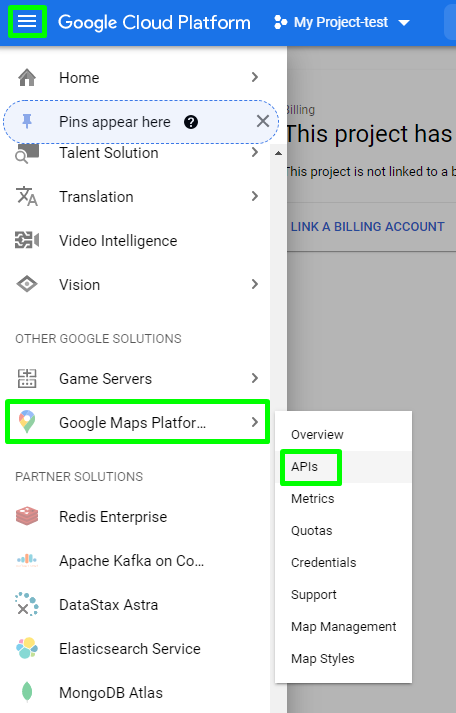Click the MongoDB Atlas leaf icon
456x713 pixels.
(x=27, y=692)
